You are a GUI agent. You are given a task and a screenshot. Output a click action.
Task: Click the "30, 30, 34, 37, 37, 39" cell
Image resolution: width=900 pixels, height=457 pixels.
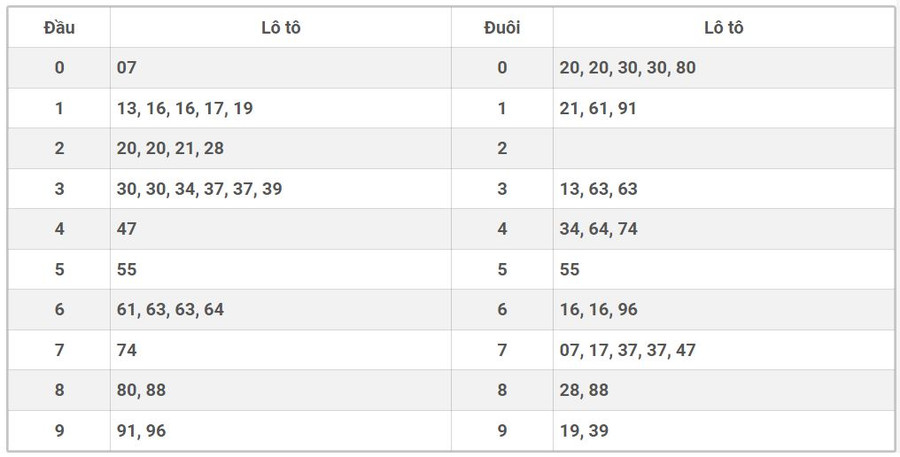tap(199, 189)
